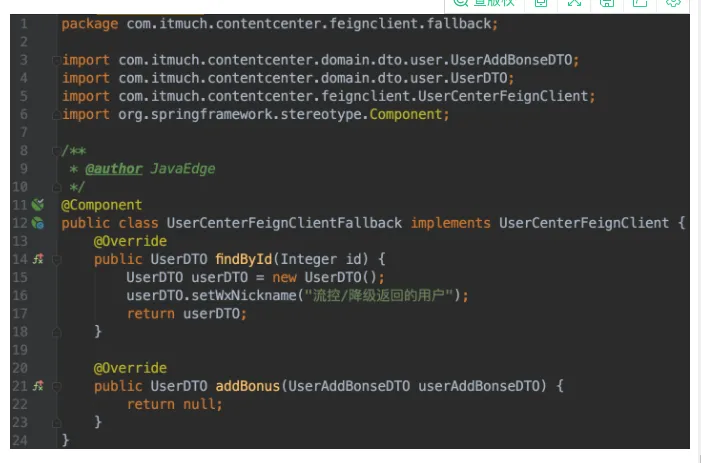Click the @Override annotation on line 20
This screenshot has width=701, height=463.
click(130, 368)
